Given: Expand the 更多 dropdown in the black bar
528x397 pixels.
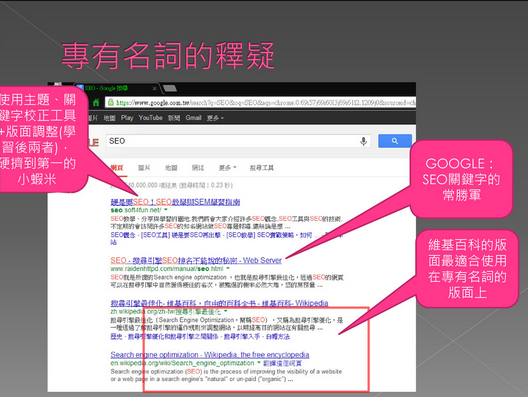Looking at the screenshot, I should 215,118.
